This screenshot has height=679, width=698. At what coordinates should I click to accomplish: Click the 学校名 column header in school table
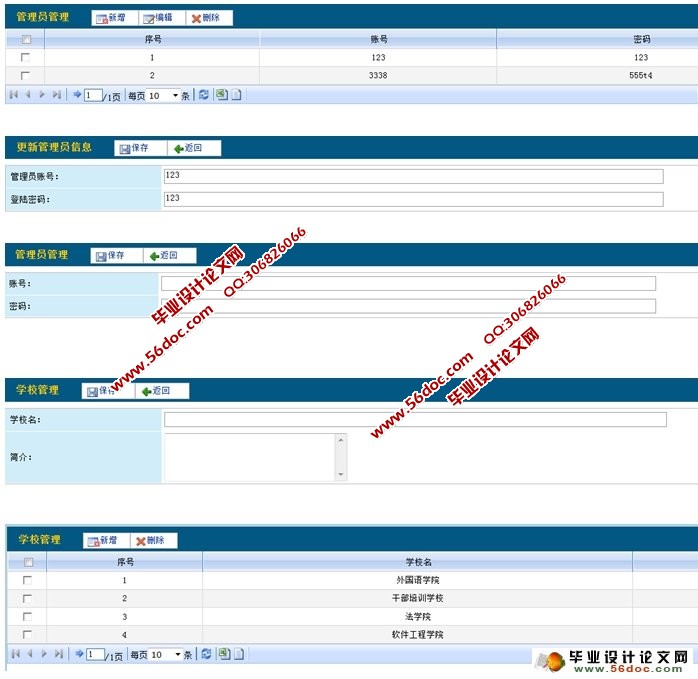[417, 562]
